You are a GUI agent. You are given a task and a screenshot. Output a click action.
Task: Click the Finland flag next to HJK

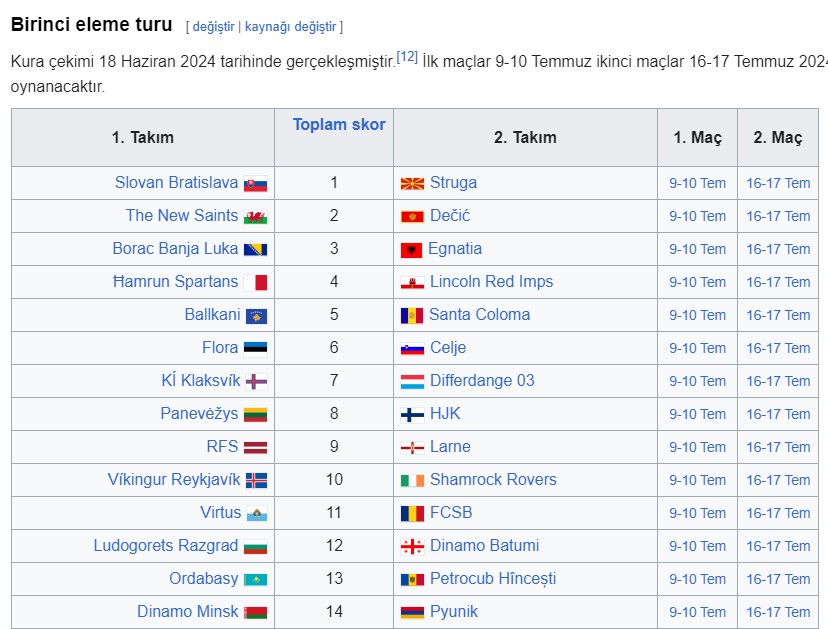click(412, 415)
